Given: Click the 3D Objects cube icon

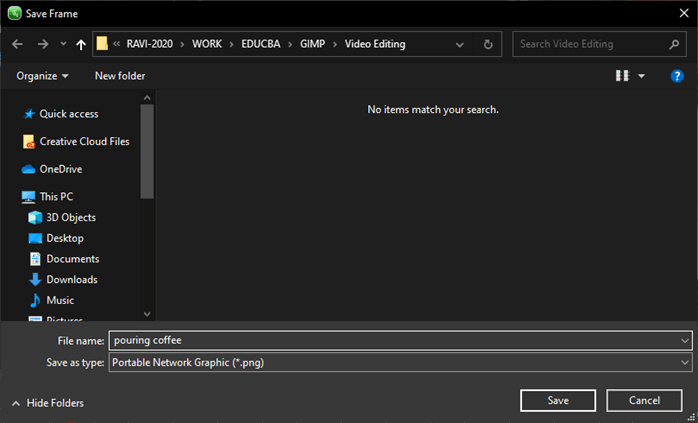Looking at the screenshot, I should click(x=35, y=218).
